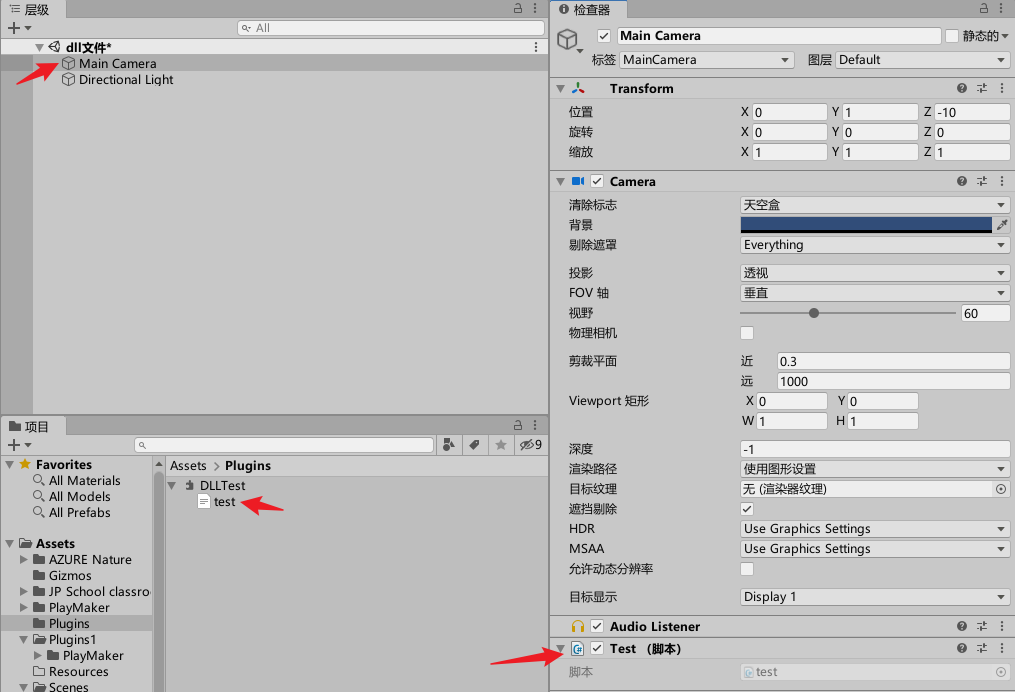The height and width of the screenshot is (692, 1015).
Task: Open Camera component context menu
Action: 1001,181
